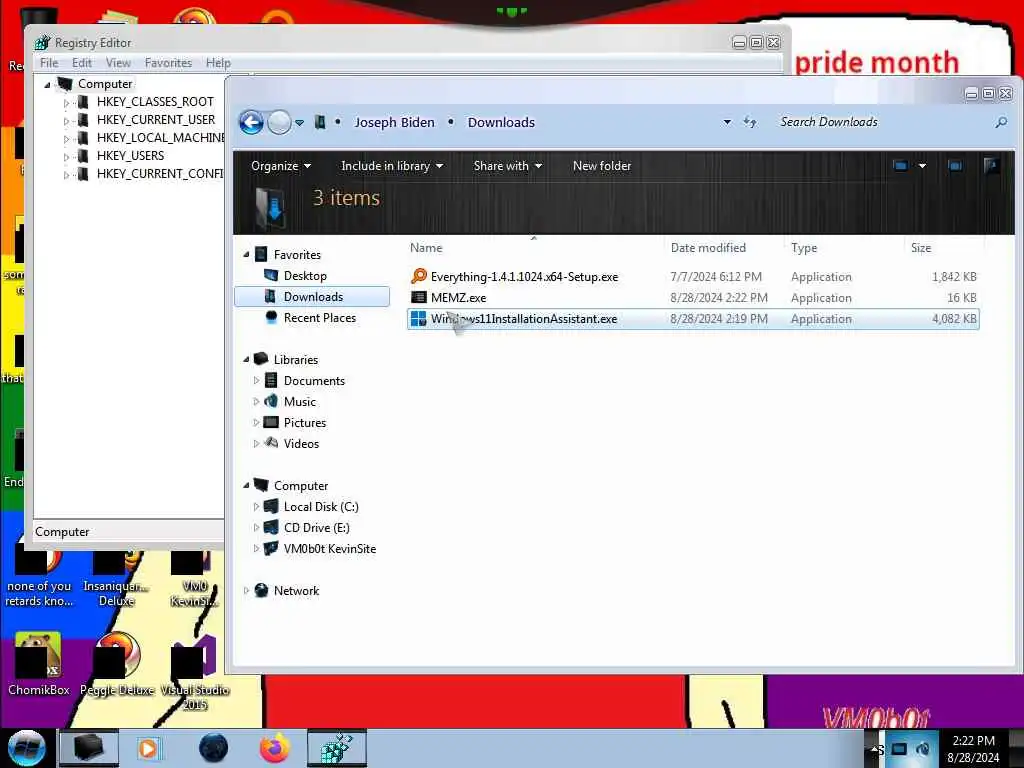
Task: Click the Network globe icon
Action: 261,590
